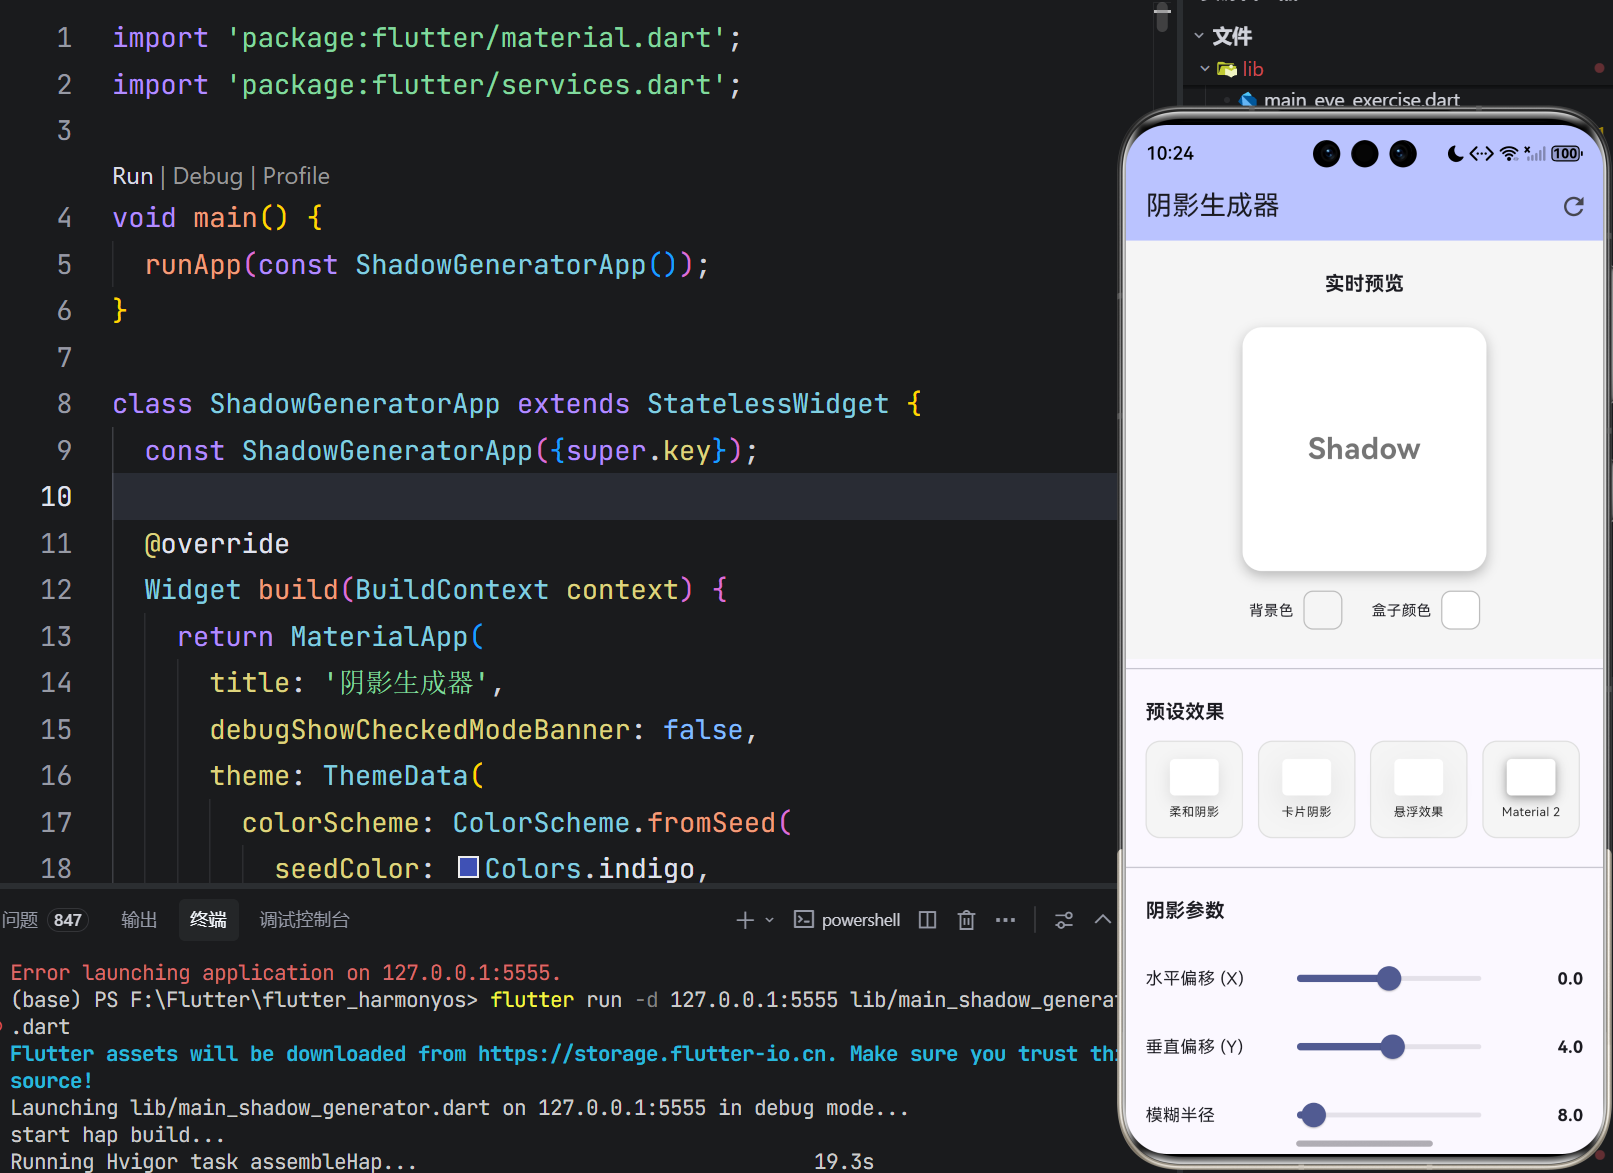This screenshot has width=1613, height=1173.
Task: Click the Shadow preview box
Action: (x=1364, y=449)
